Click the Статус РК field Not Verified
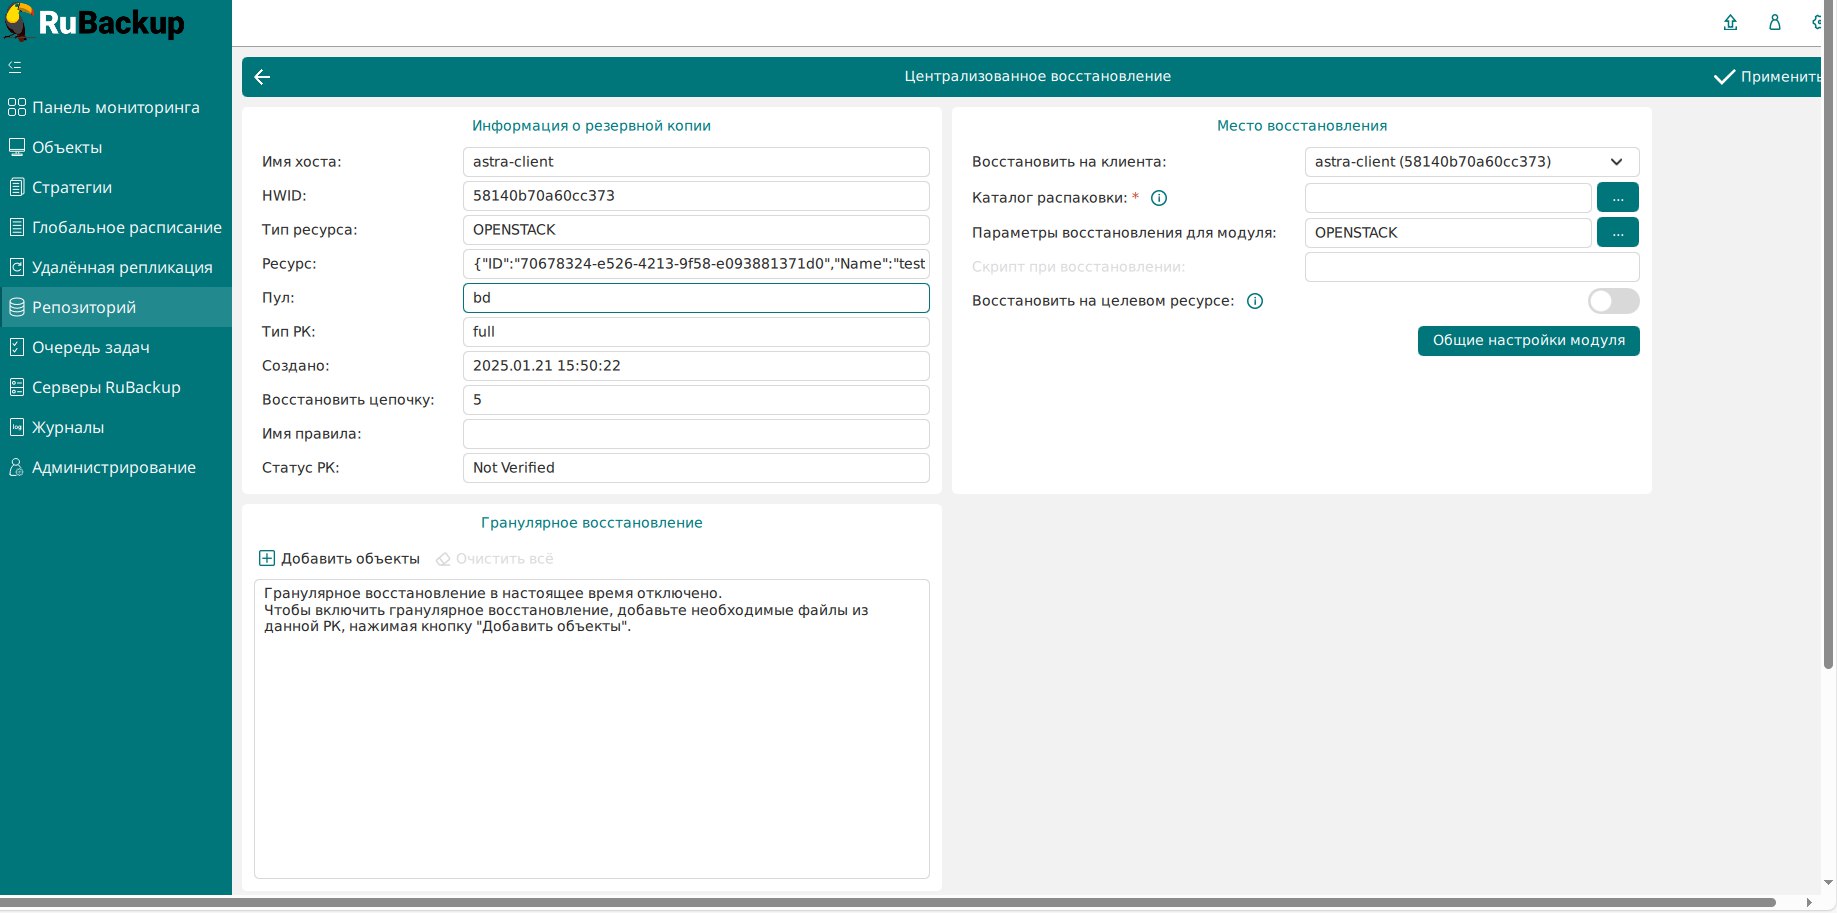Screen dimensions: 1837x913 [x=696, y=468]
